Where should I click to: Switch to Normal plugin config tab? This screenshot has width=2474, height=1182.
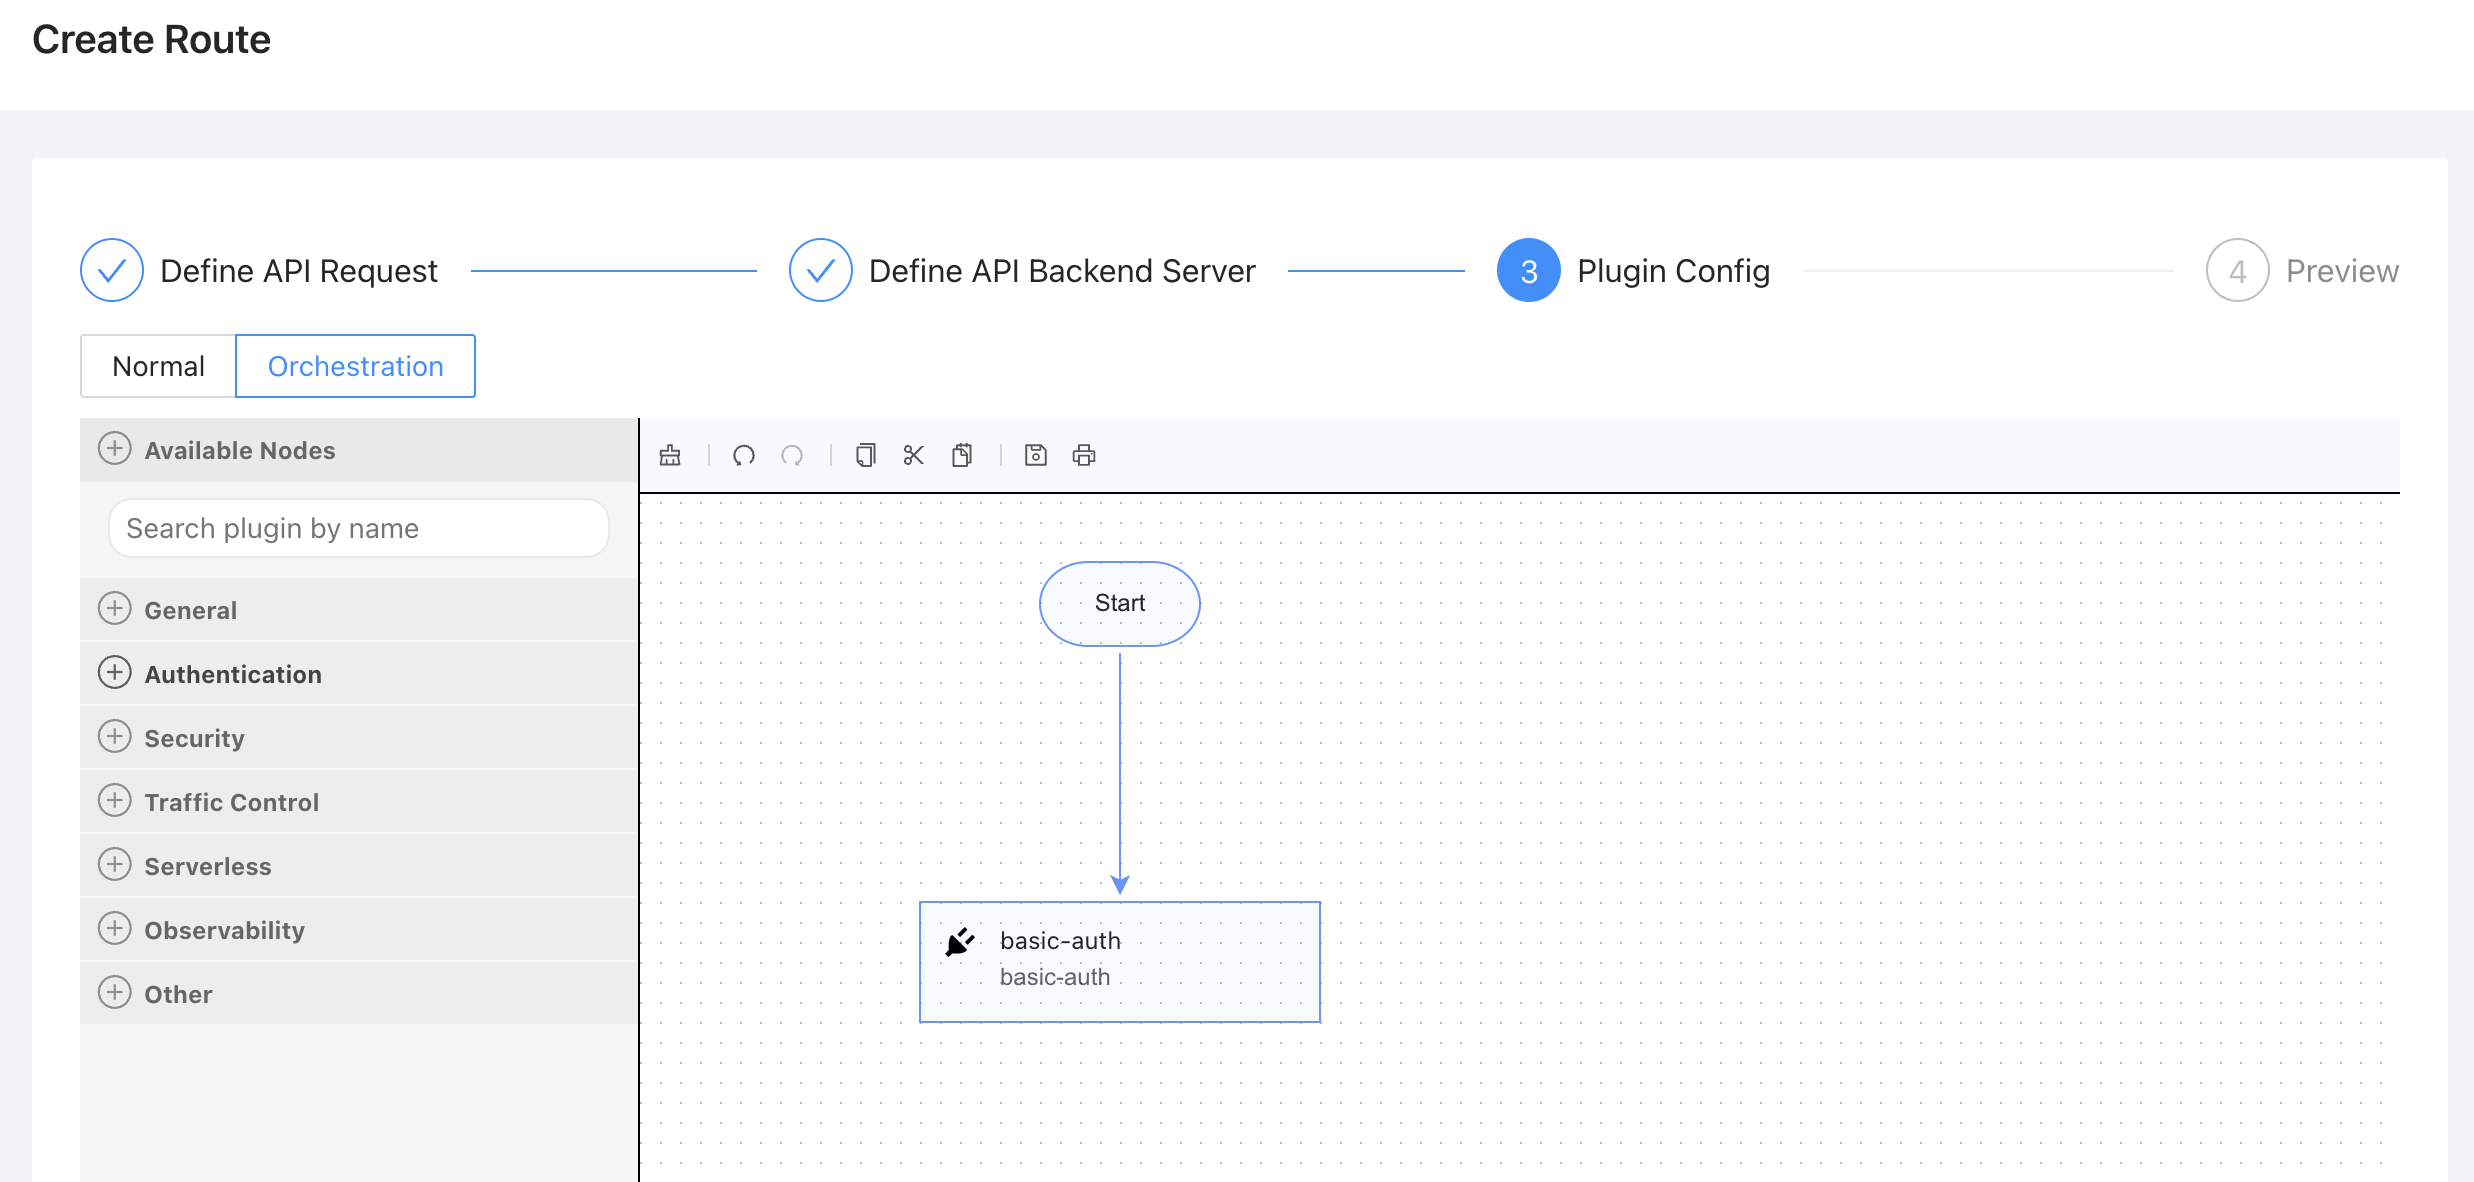[x=156, y=366]
